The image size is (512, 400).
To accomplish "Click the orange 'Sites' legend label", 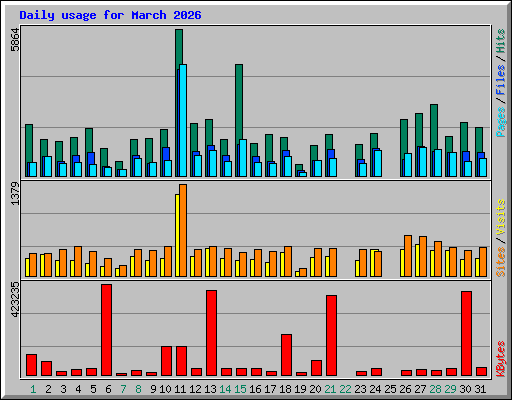I will click(x=501, y=262).
